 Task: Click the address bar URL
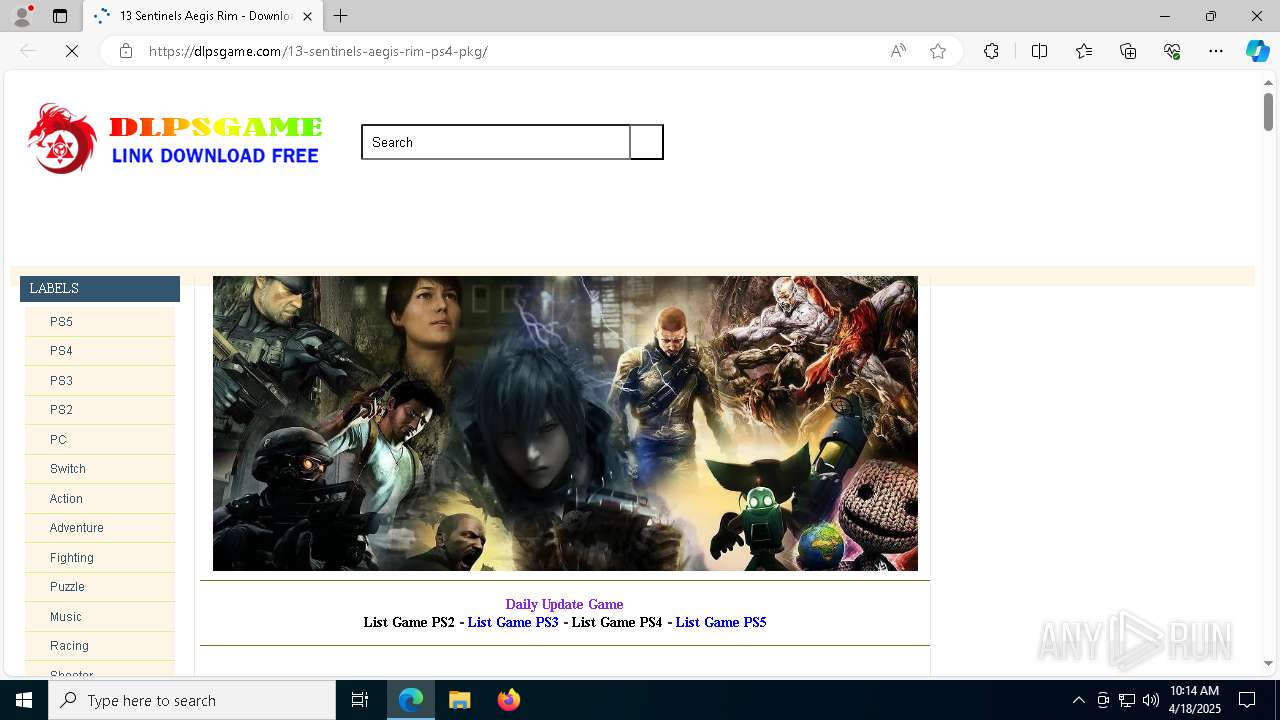pos(318,51)
